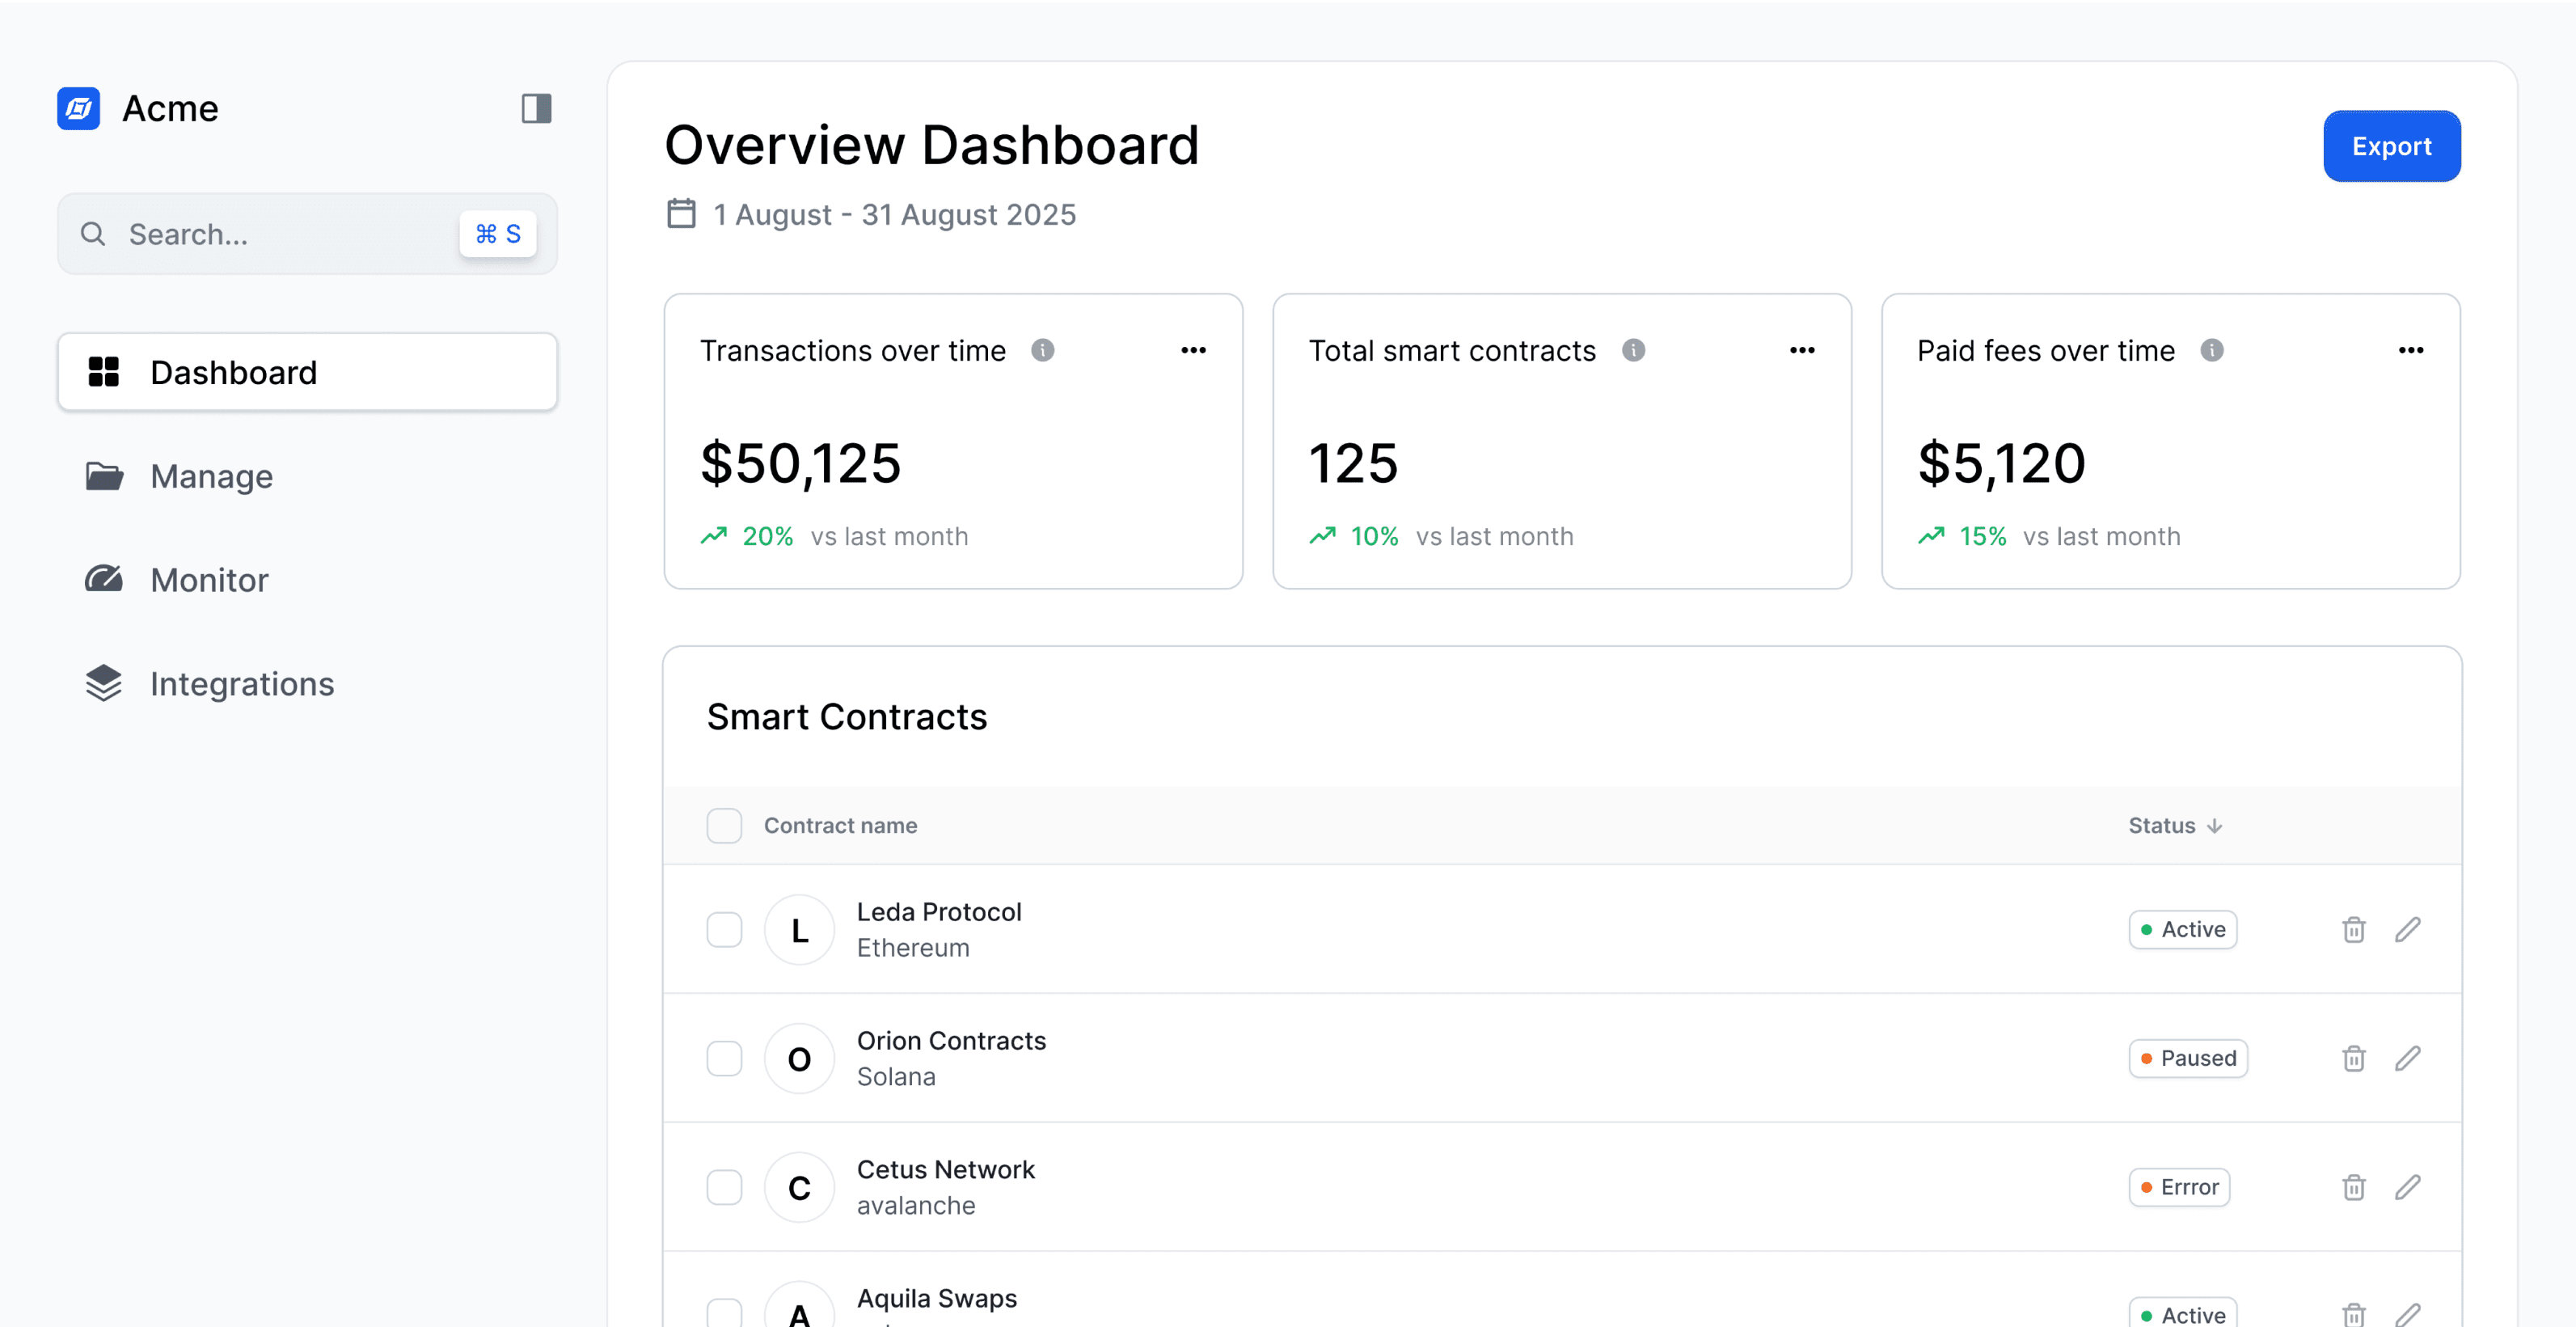Click the Solana network label
The height and width of the screenshot is (1327, 2576).
pyautogui.click(x=895, y=1076)
